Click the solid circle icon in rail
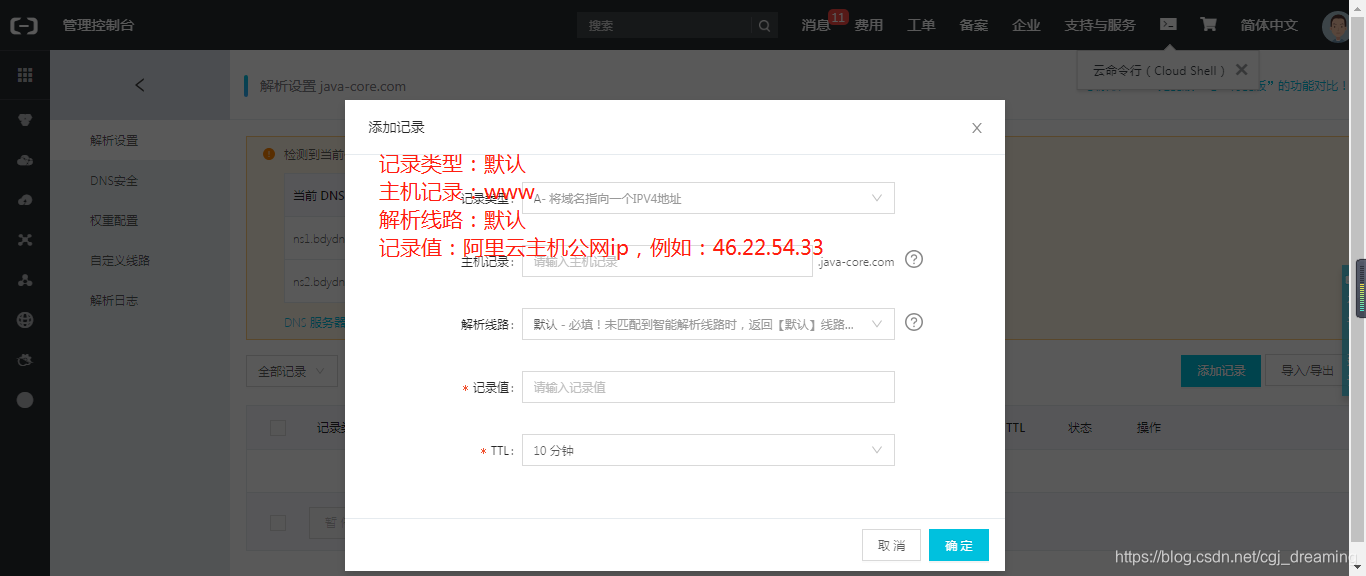This screenshot has height=576, width=1366. click(x=25, y=400)
